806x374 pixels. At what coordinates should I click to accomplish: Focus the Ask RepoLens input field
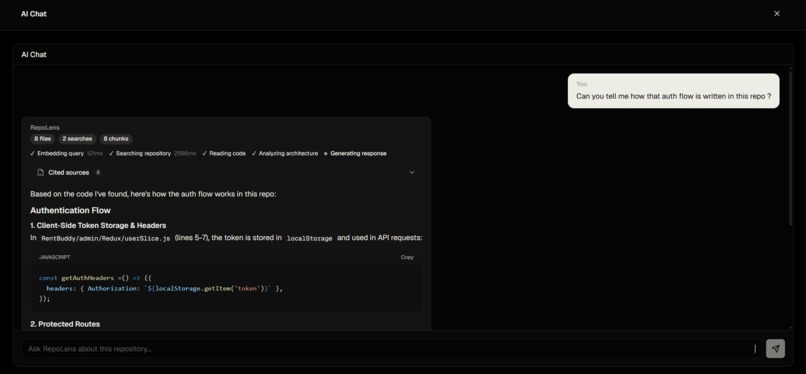tap(391, 349)
